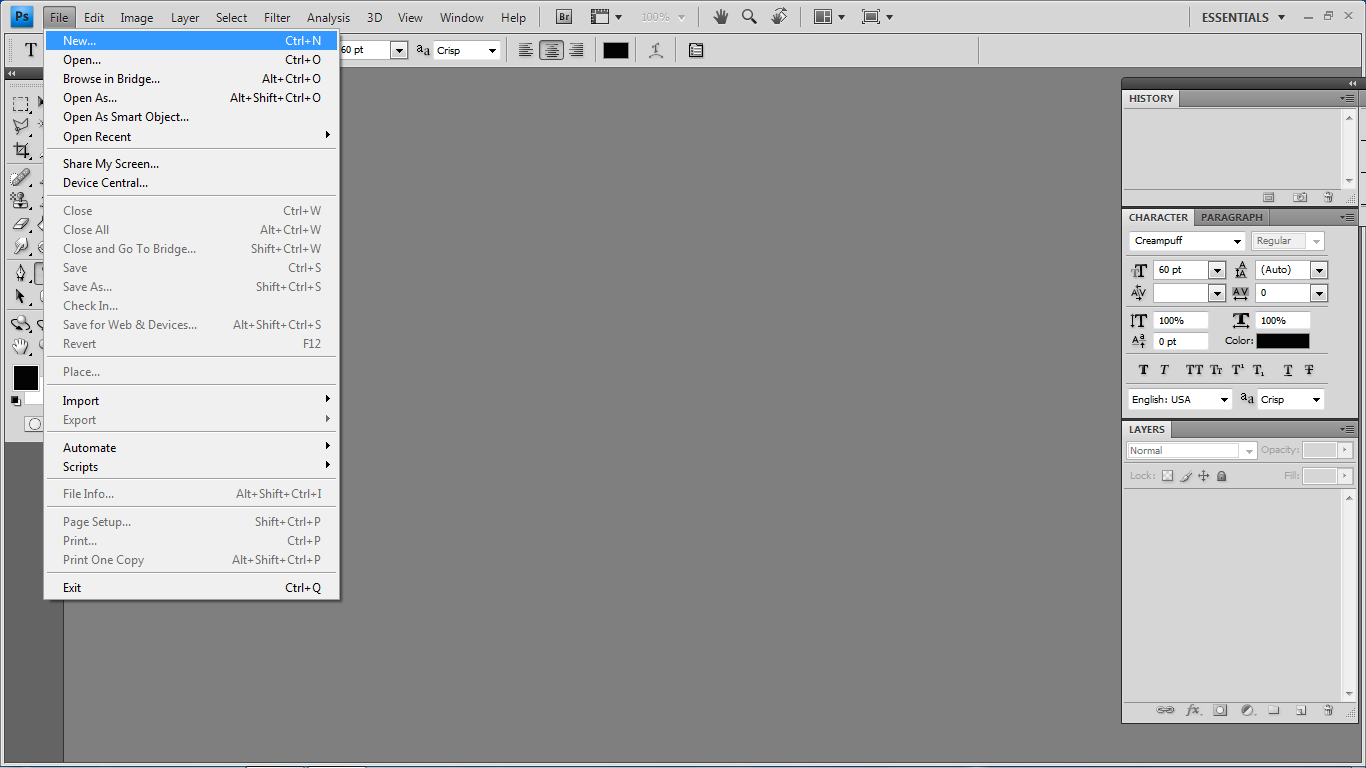Click the add layer mask icon
Viewport: 1366px width, 768px height.
1220,710
